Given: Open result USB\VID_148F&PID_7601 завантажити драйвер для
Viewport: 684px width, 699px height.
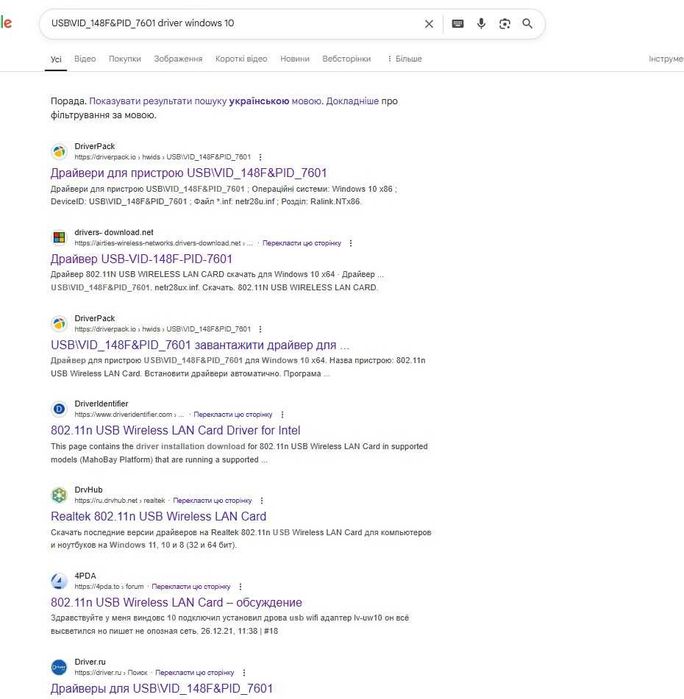Looking at the screenshot, I should [x=200, y=345].
